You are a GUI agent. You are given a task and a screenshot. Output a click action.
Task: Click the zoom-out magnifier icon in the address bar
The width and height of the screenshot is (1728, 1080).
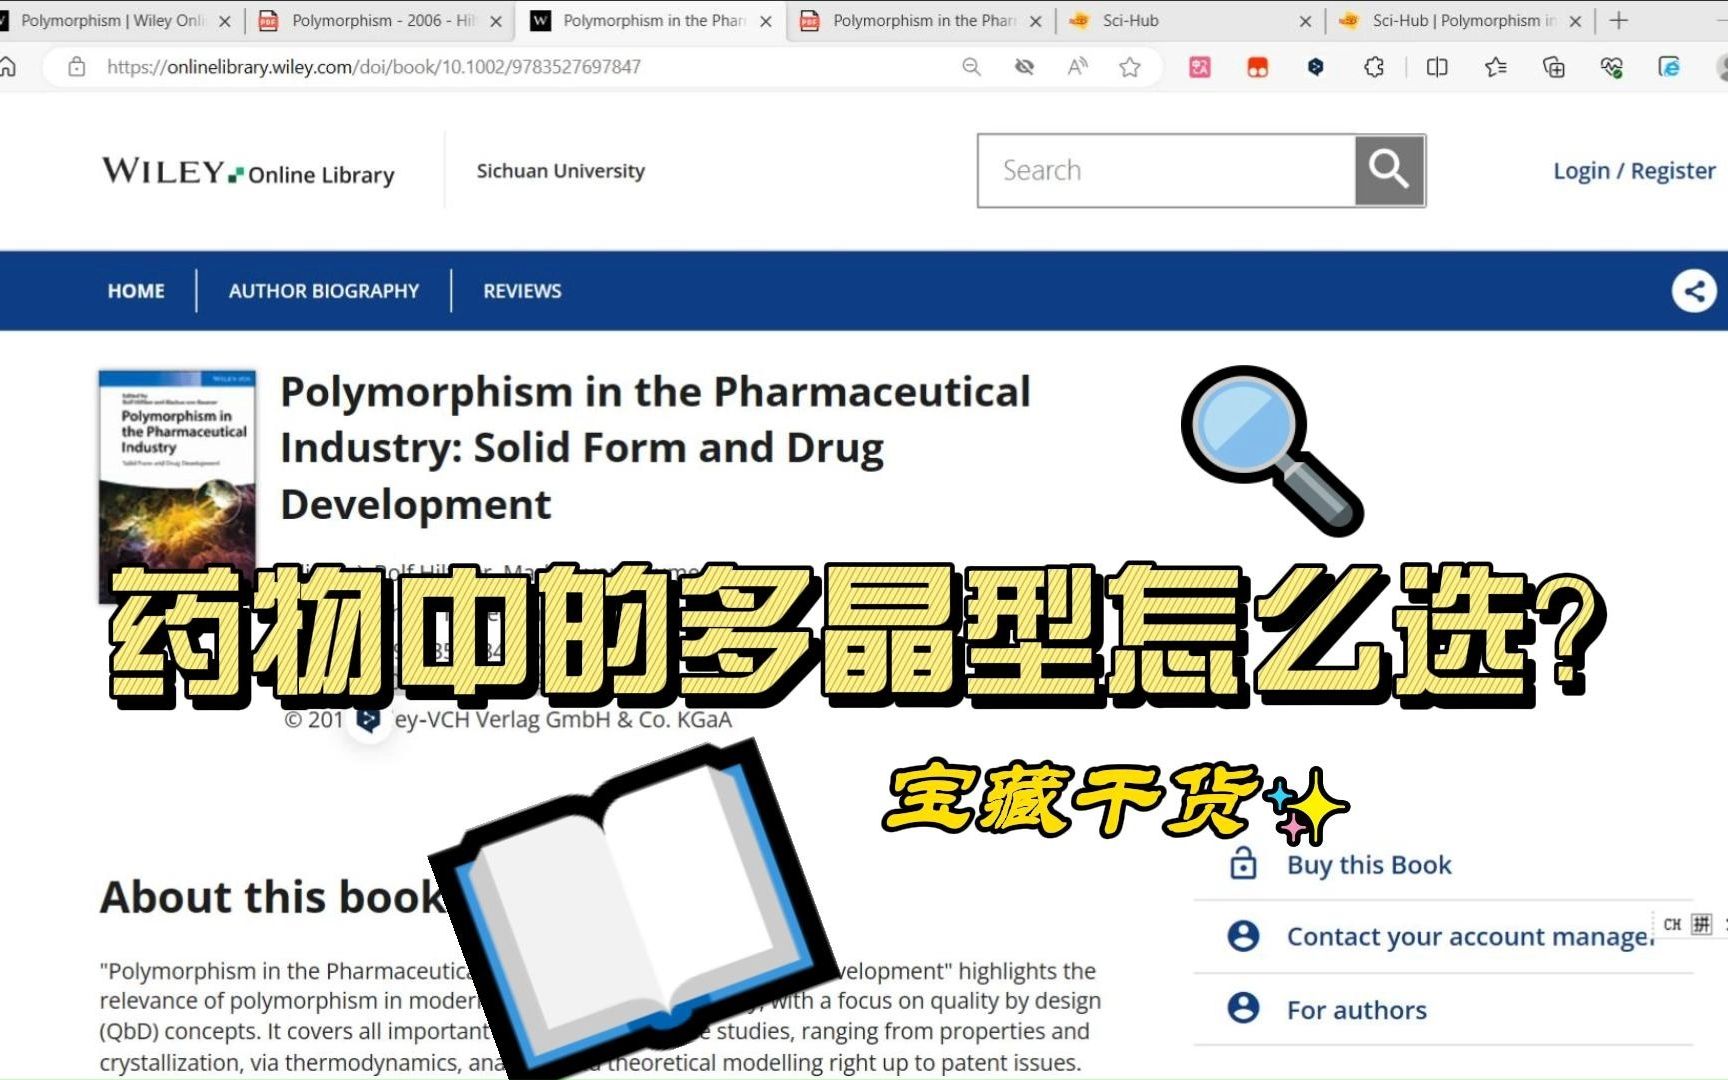pyautogui.click(x=971, y=67)
